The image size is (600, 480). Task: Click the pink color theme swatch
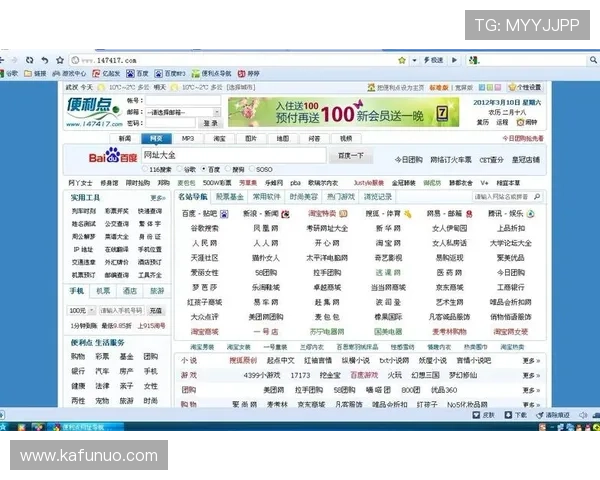(x=497, y=87)
